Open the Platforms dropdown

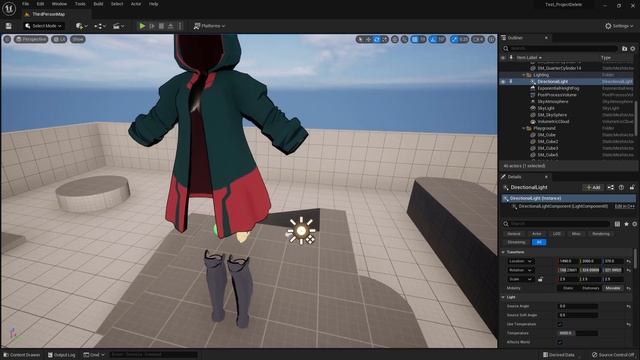coord(209,26)
